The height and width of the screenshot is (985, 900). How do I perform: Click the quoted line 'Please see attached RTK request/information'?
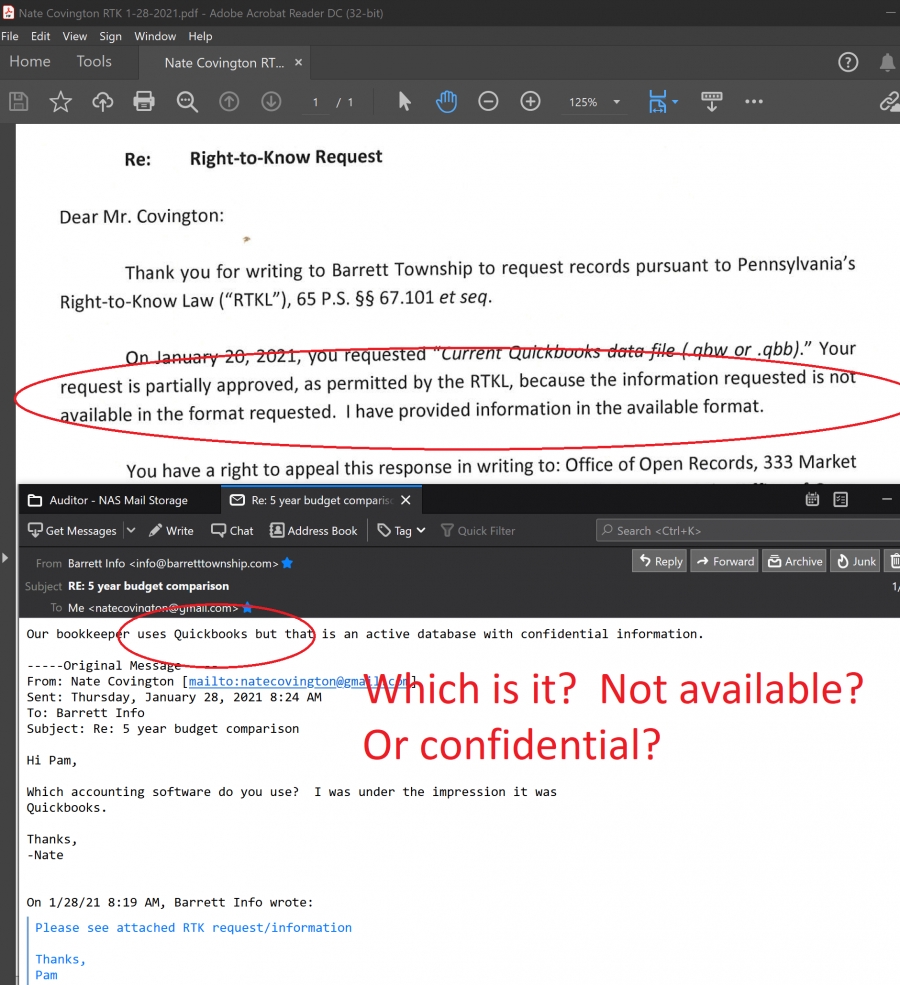click(193, 928)
